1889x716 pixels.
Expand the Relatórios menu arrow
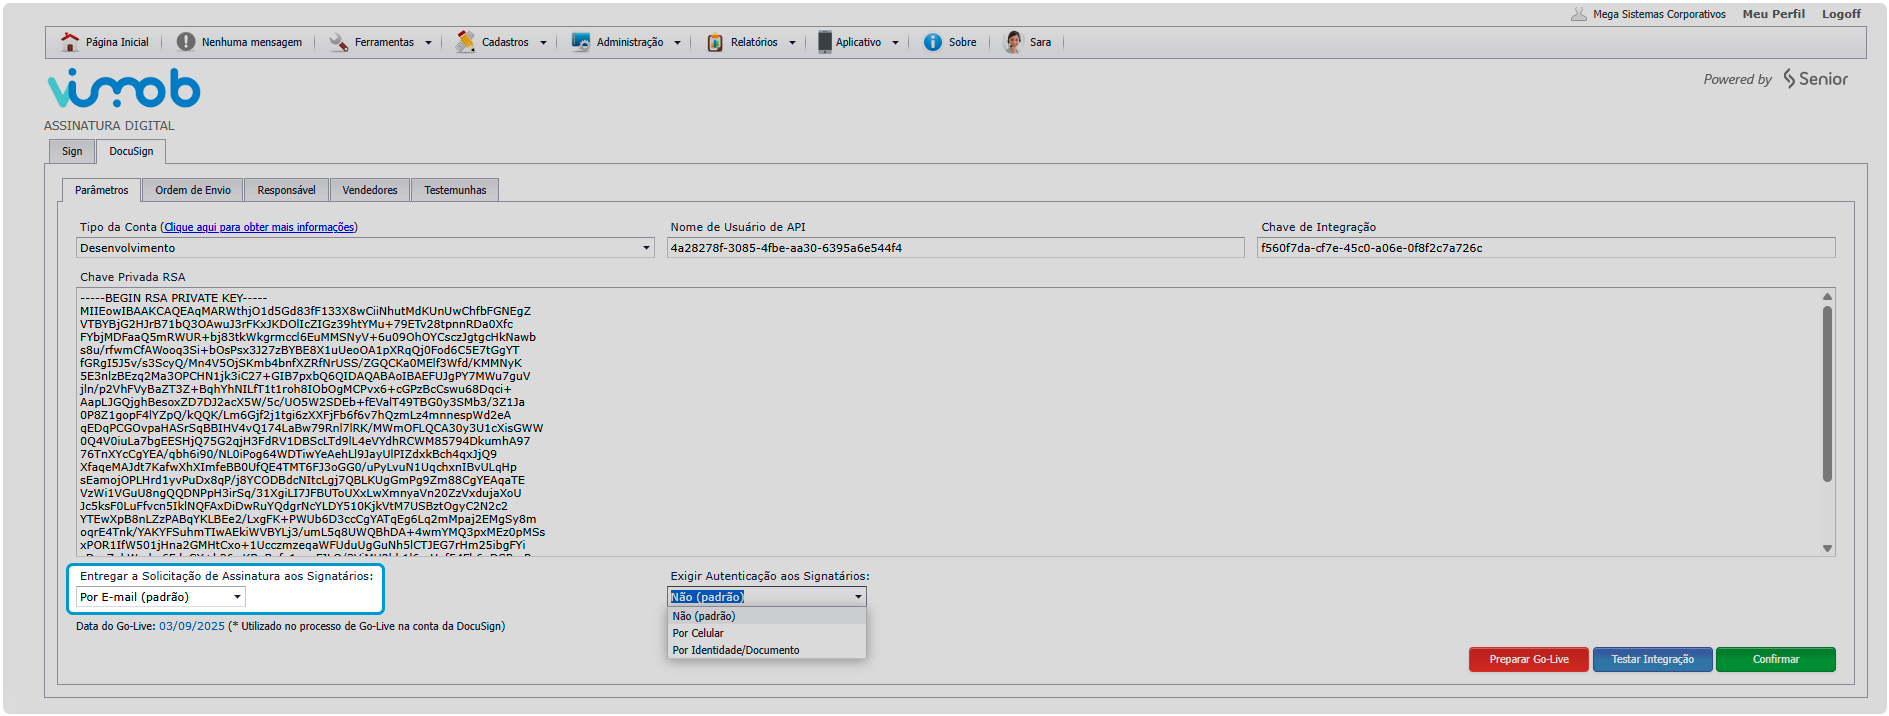click(792, 43)
